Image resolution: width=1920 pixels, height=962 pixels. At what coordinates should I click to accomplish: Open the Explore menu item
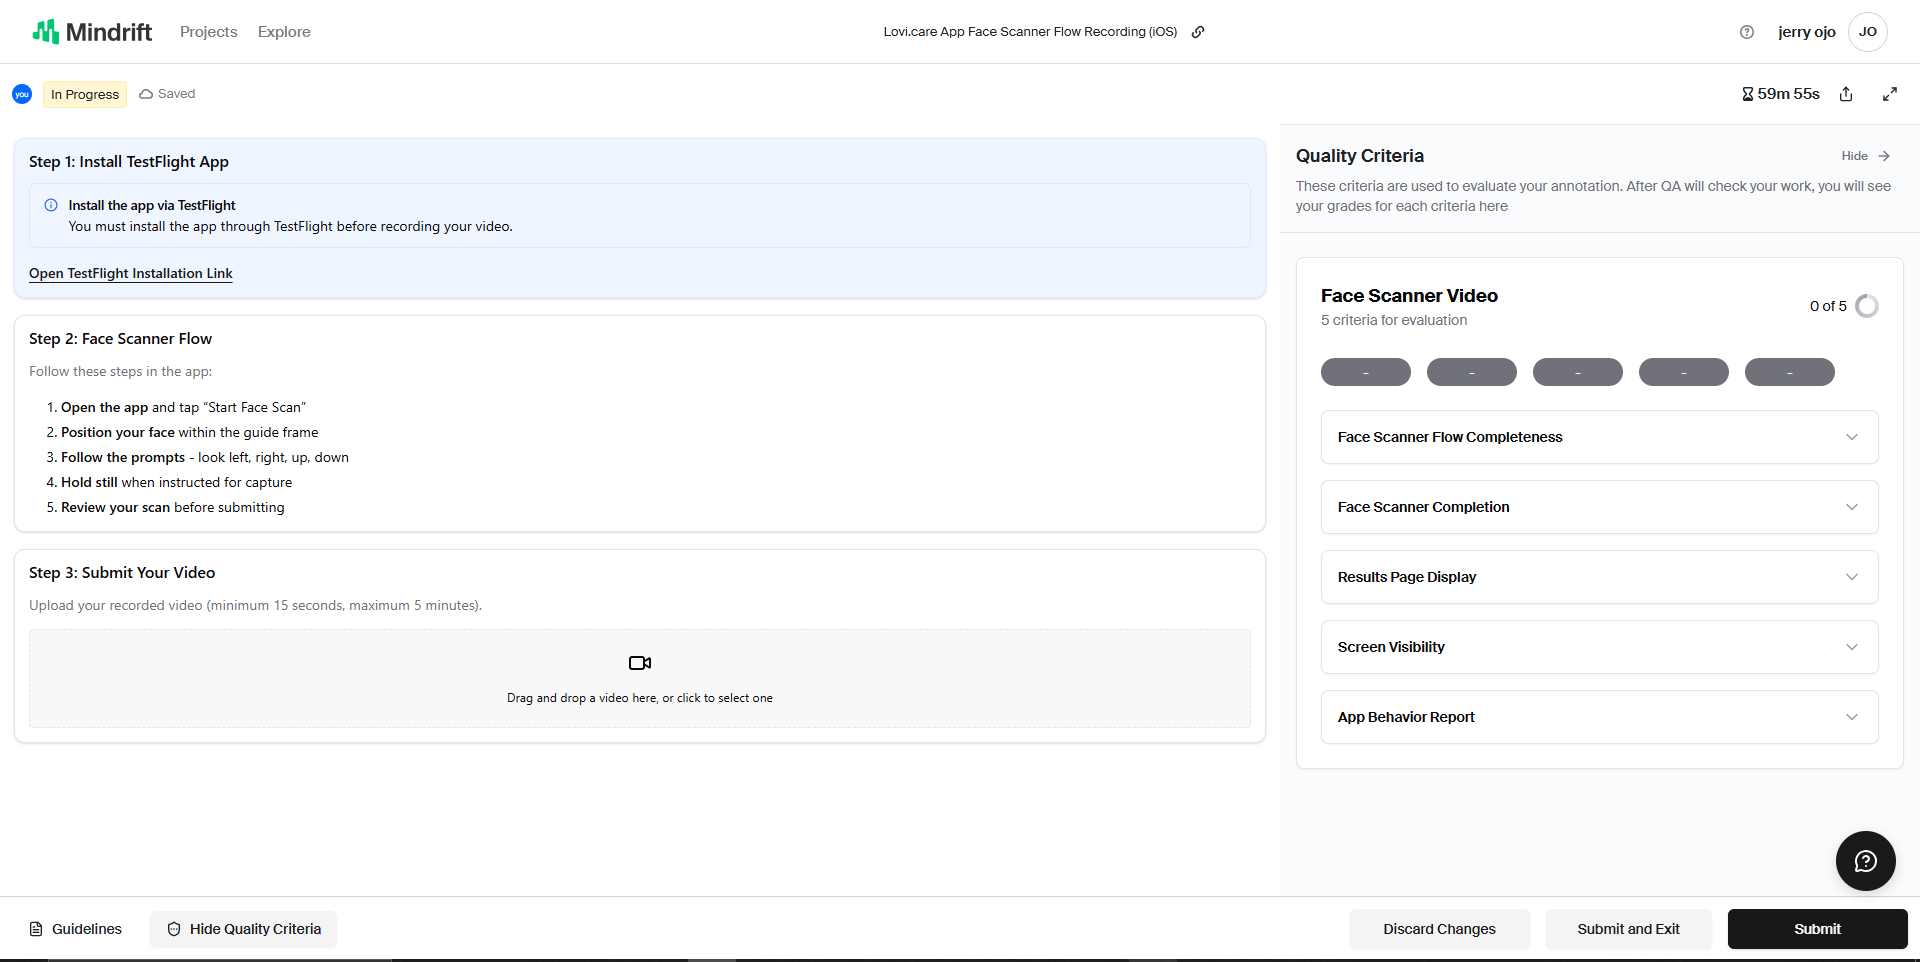(x=284, y=32)
